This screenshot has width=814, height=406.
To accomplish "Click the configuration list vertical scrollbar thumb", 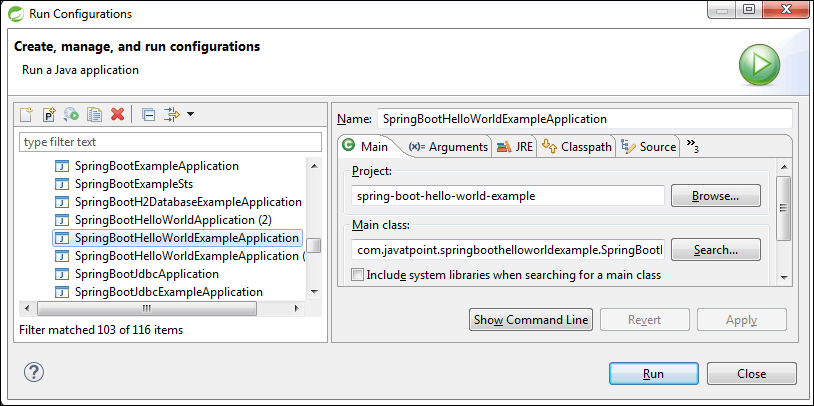I will 314,245.
